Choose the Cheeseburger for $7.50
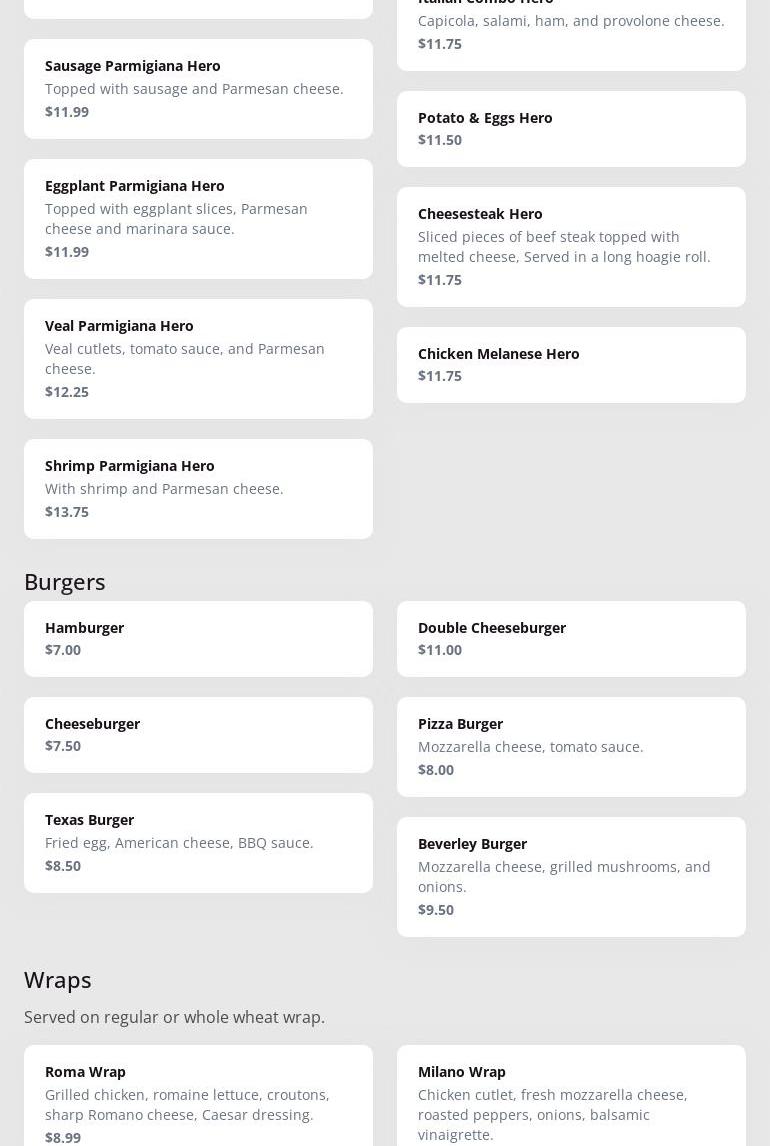Viewport: 770px width, 1146px height. click(198, 735)
